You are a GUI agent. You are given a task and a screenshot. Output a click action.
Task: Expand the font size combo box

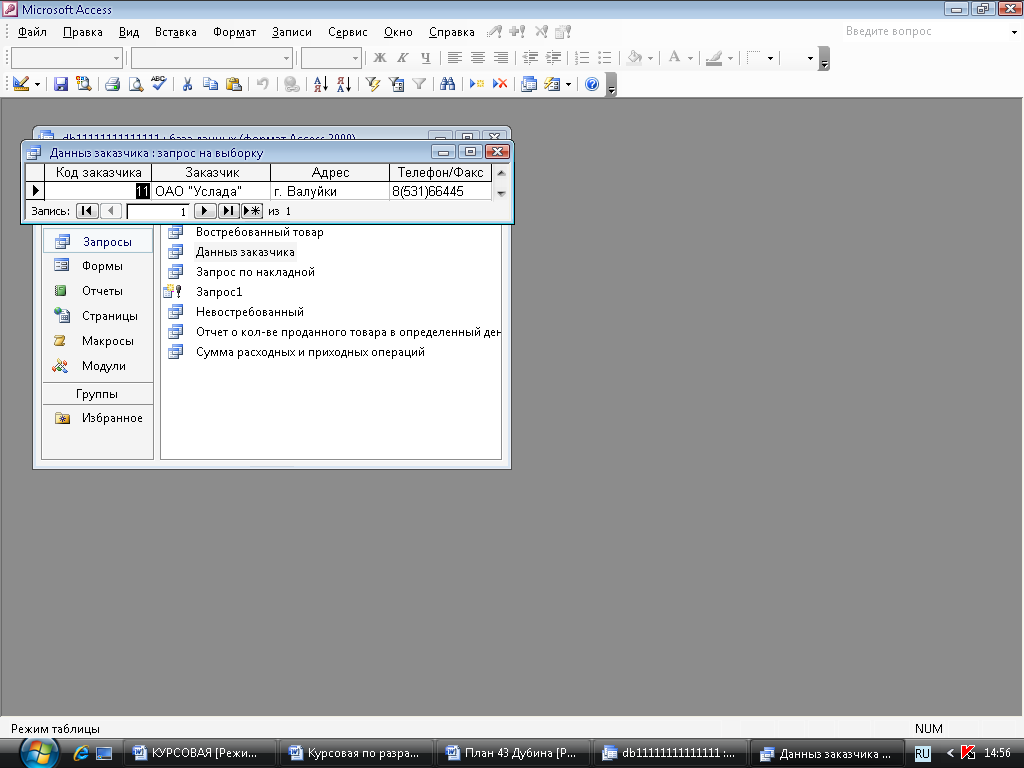pyautogui.click(x=355, y=58)
